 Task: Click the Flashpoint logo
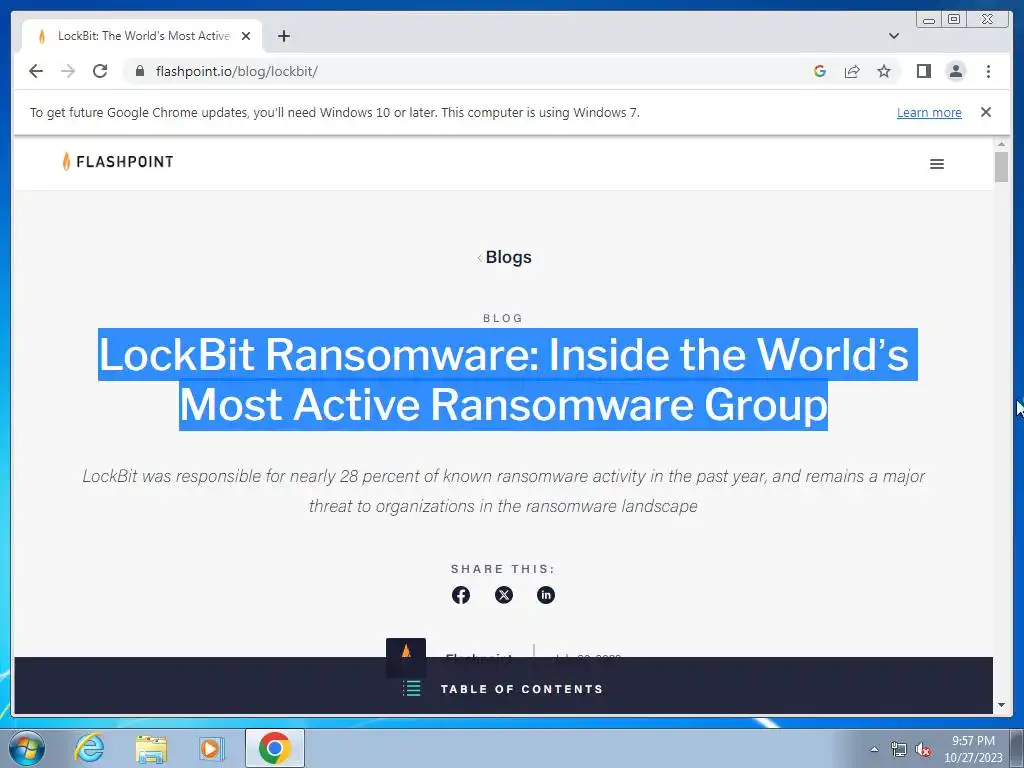point(118,161)
